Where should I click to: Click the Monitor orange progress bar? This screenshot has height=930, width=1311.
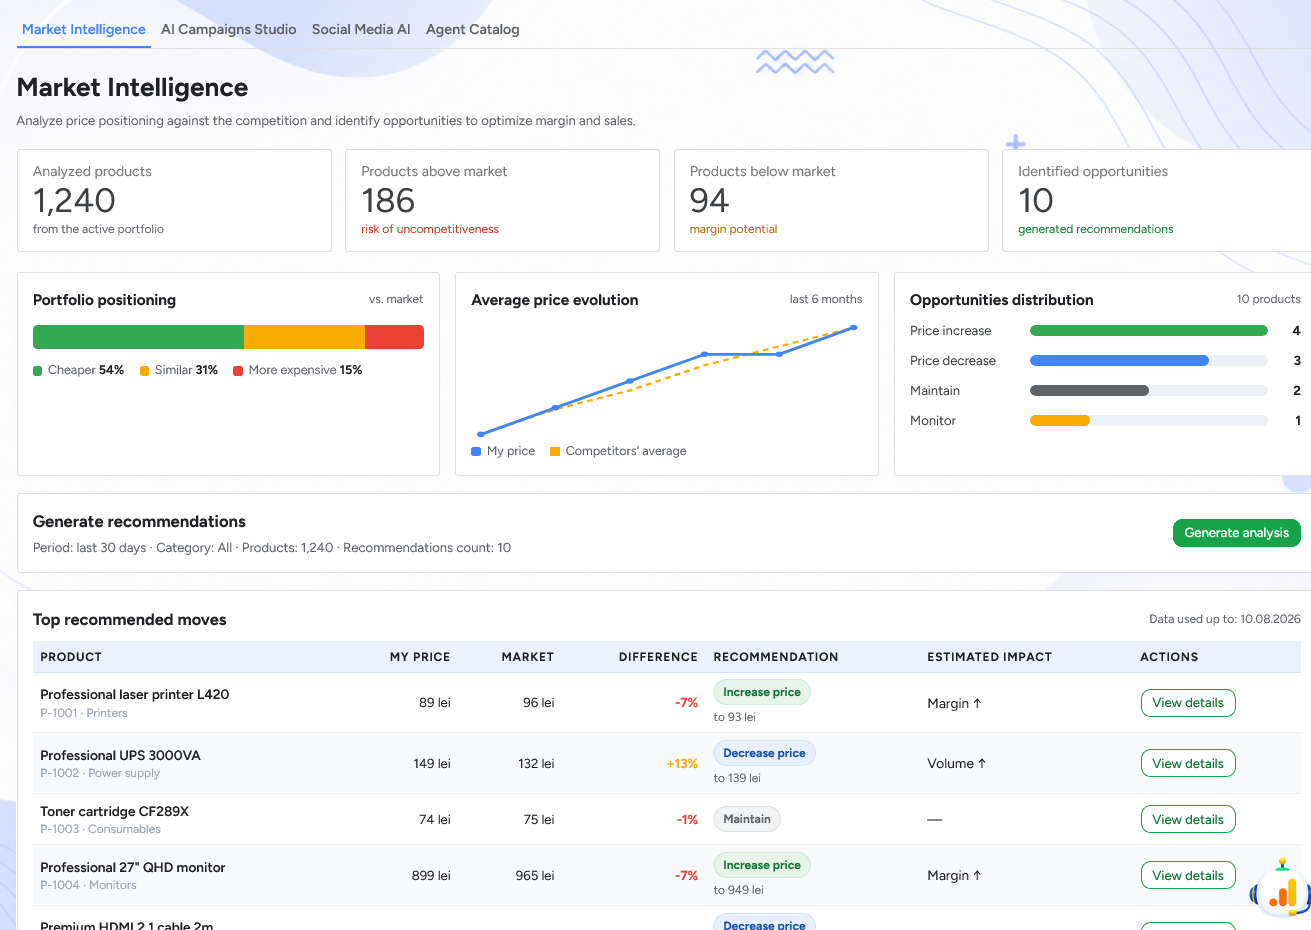pos(1060,421)
